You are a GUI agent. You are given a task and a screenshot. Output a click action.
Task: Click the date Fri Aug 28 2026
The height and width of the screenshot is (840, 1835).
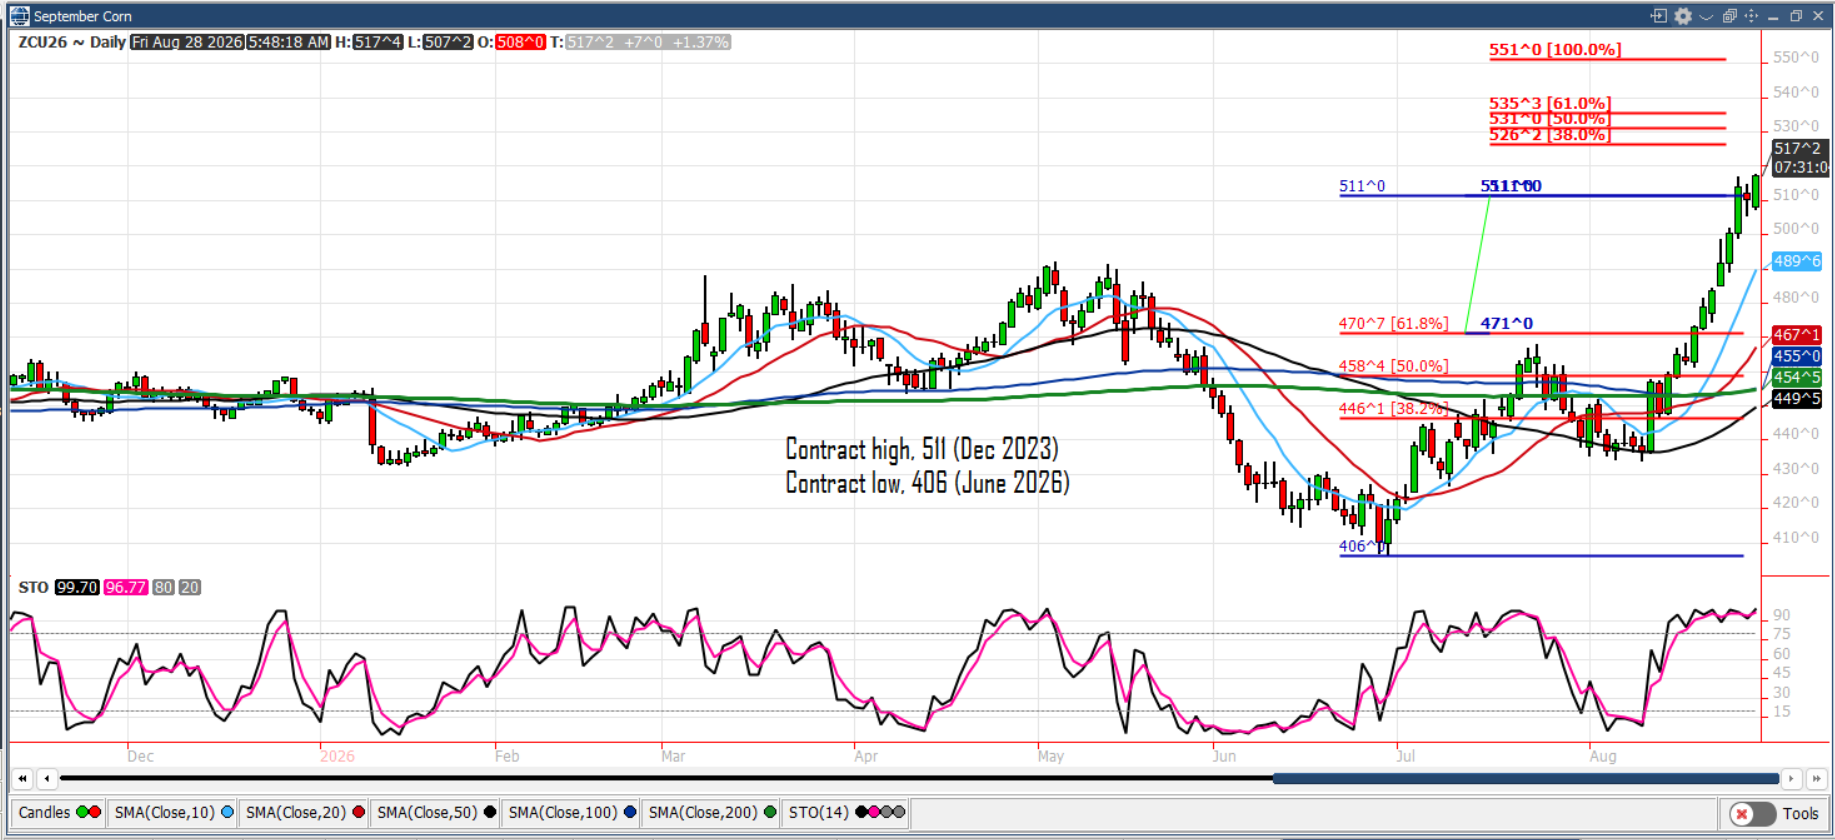[187, 42]
